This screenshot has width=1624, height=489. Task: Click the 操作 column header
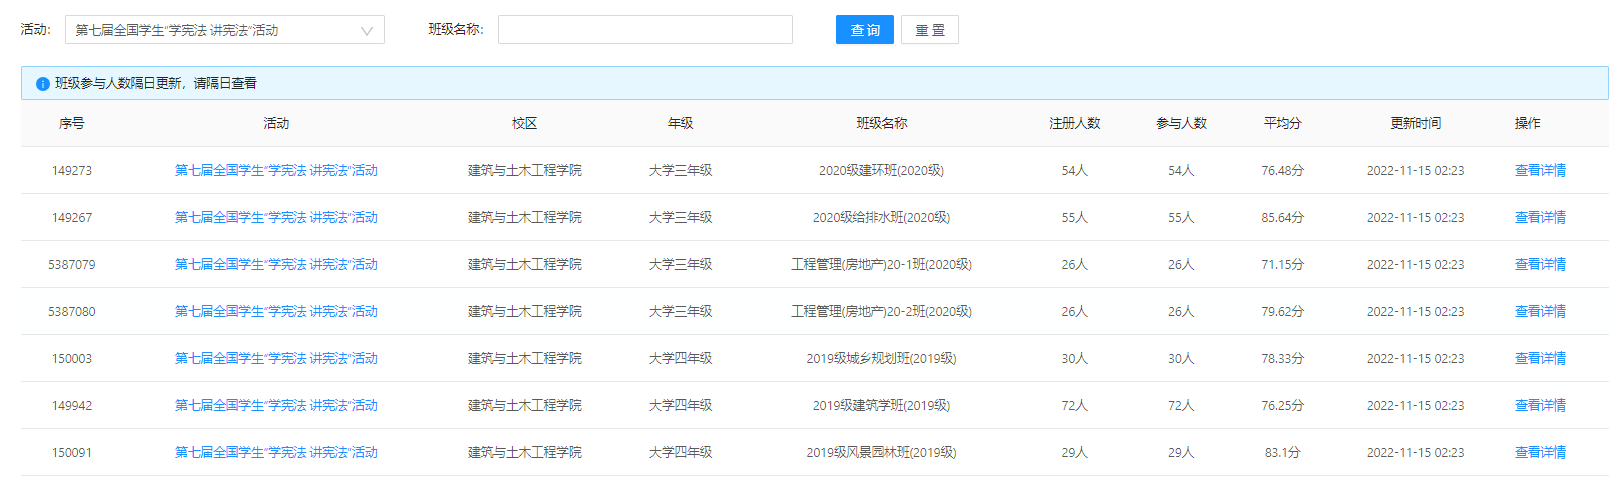tap(1528, 123)
